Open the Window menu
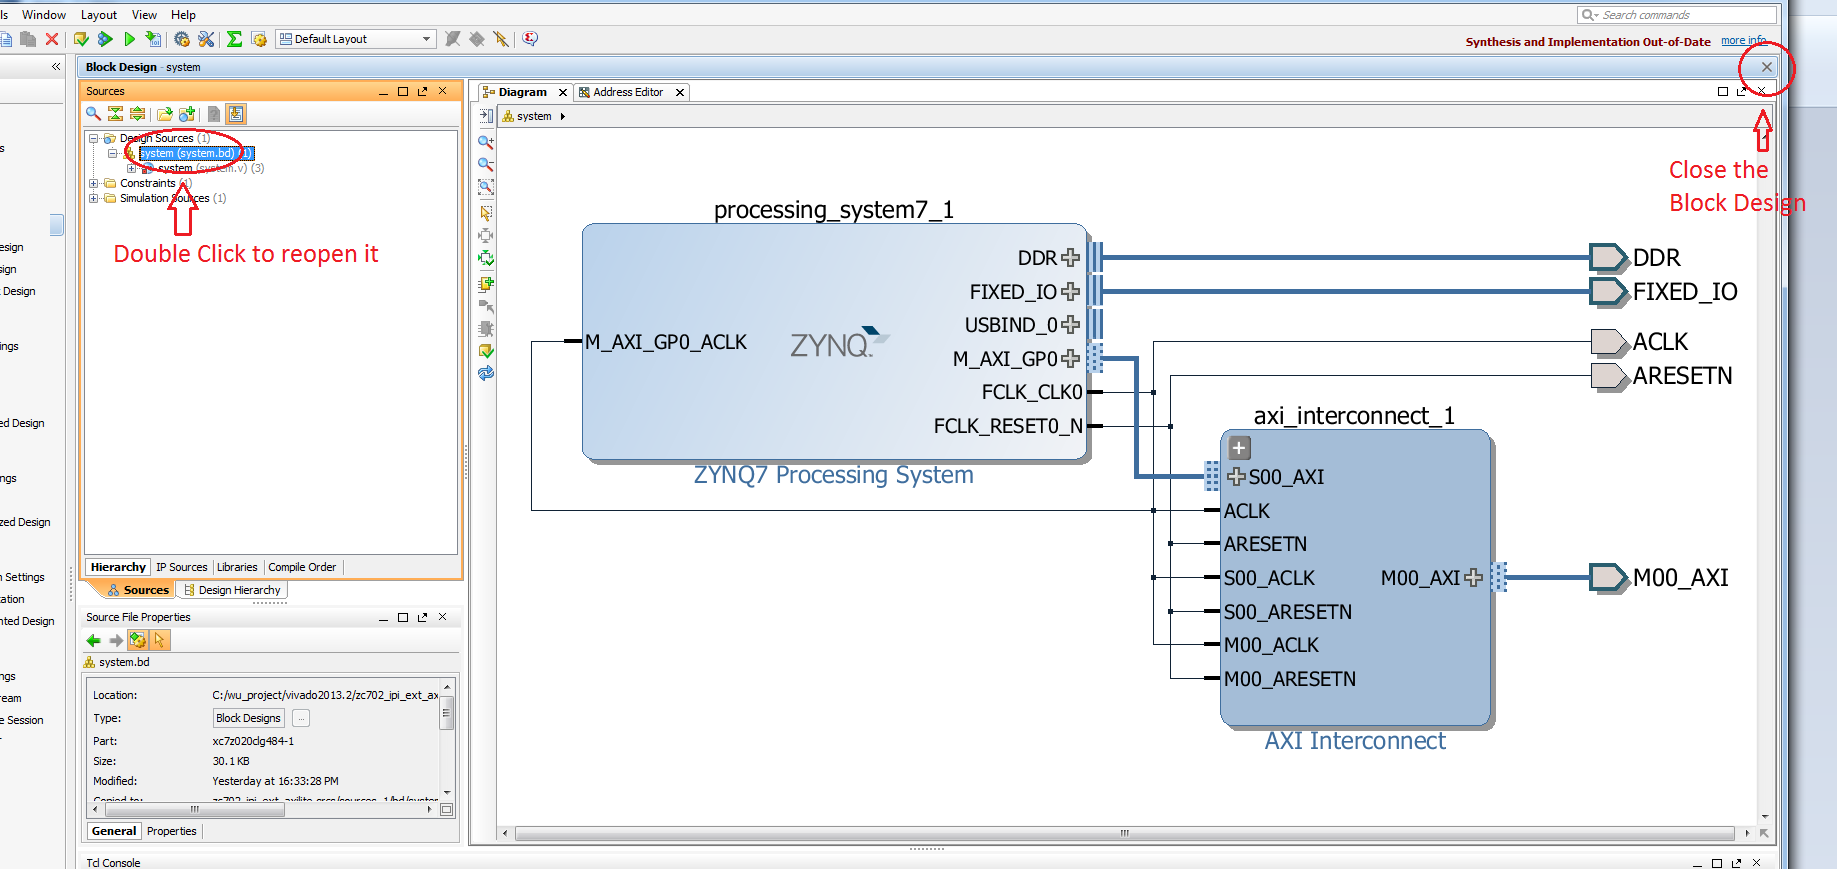1837x869 pixels. 44,15
